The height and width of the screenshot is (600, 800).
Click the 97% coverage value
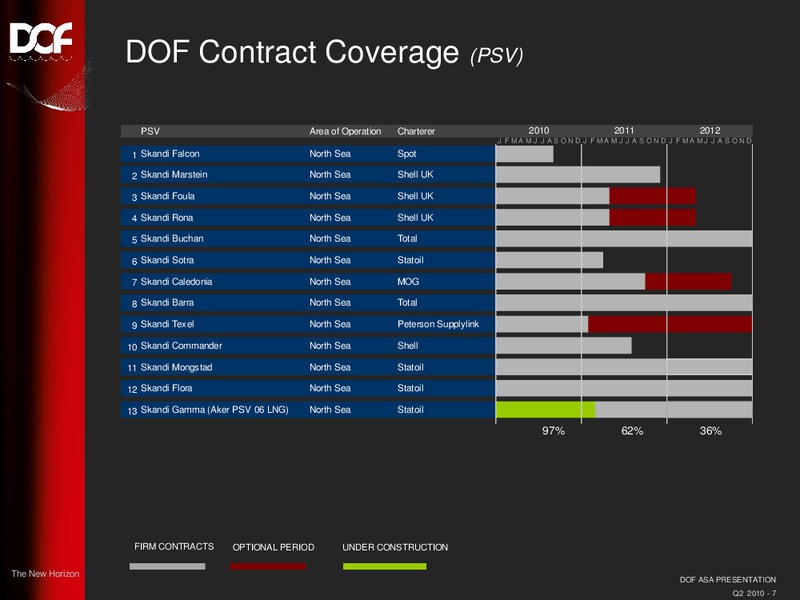click(x=553, y=431)
